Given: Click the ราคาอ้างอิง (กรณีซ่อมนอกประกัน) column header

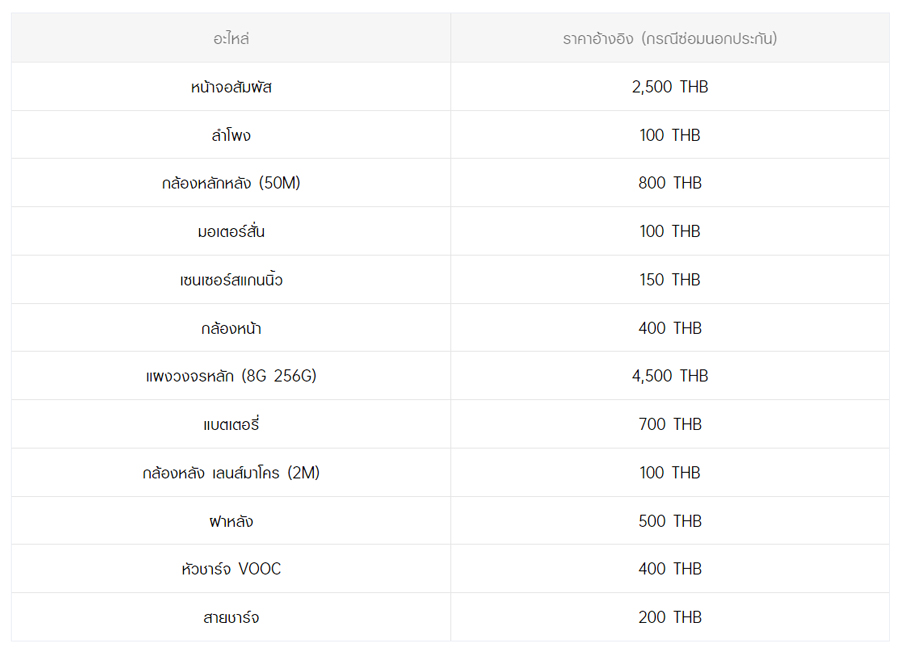Looking at the screenshot, I should [669, 39].
